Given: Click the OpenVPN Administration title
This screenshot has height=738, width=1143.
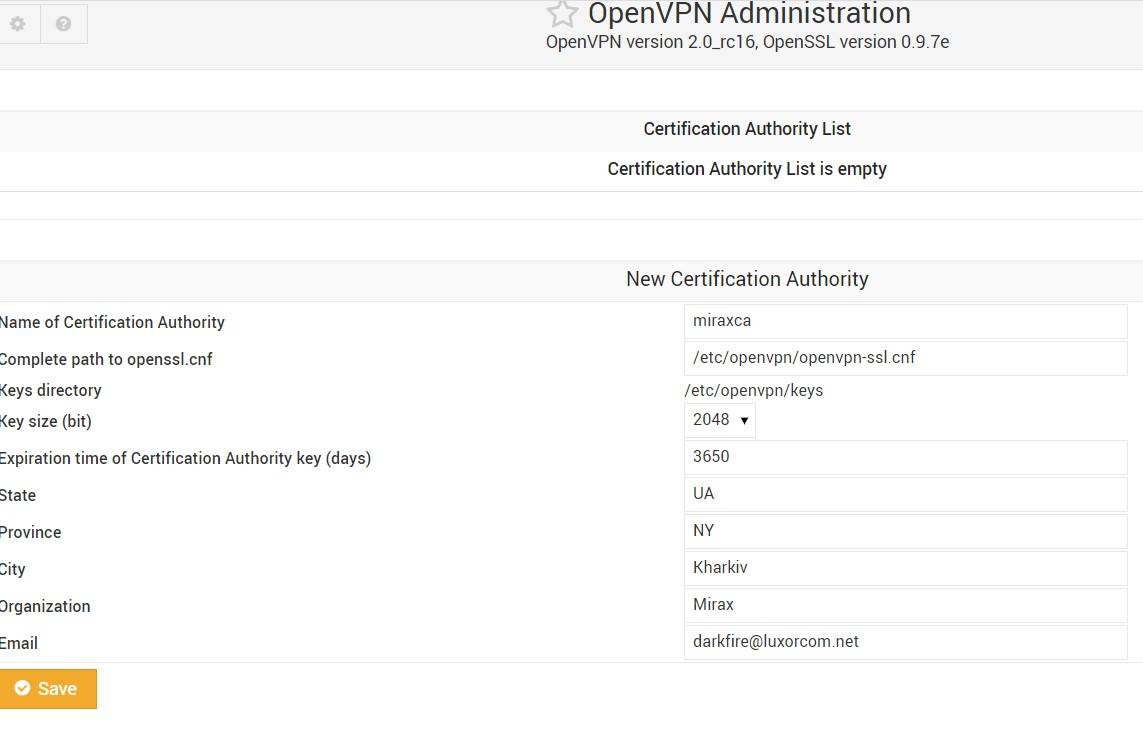Looking at the screenshot, I should pos(749,14).
